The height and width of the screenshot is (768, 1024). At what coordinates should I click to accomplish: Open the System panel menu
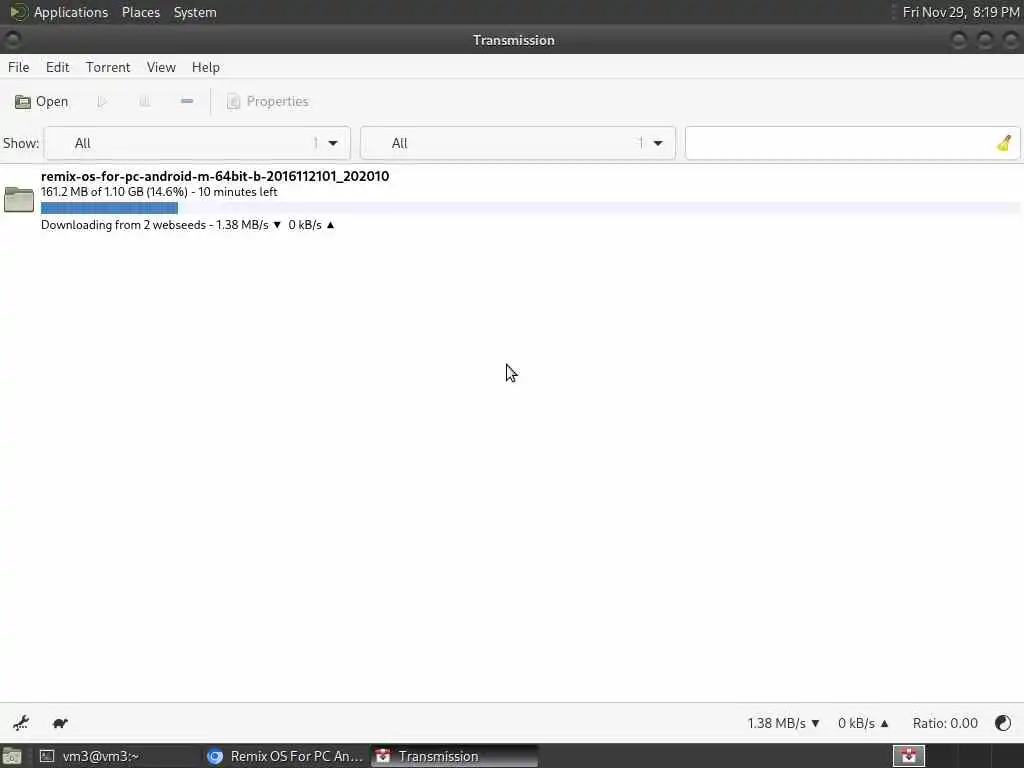pyautogui.click(x=195, y=12)
